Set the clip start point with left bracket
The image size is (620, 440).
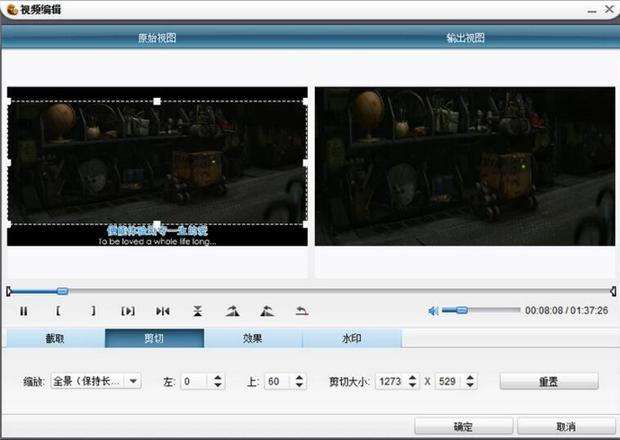[x=58, y=311]
